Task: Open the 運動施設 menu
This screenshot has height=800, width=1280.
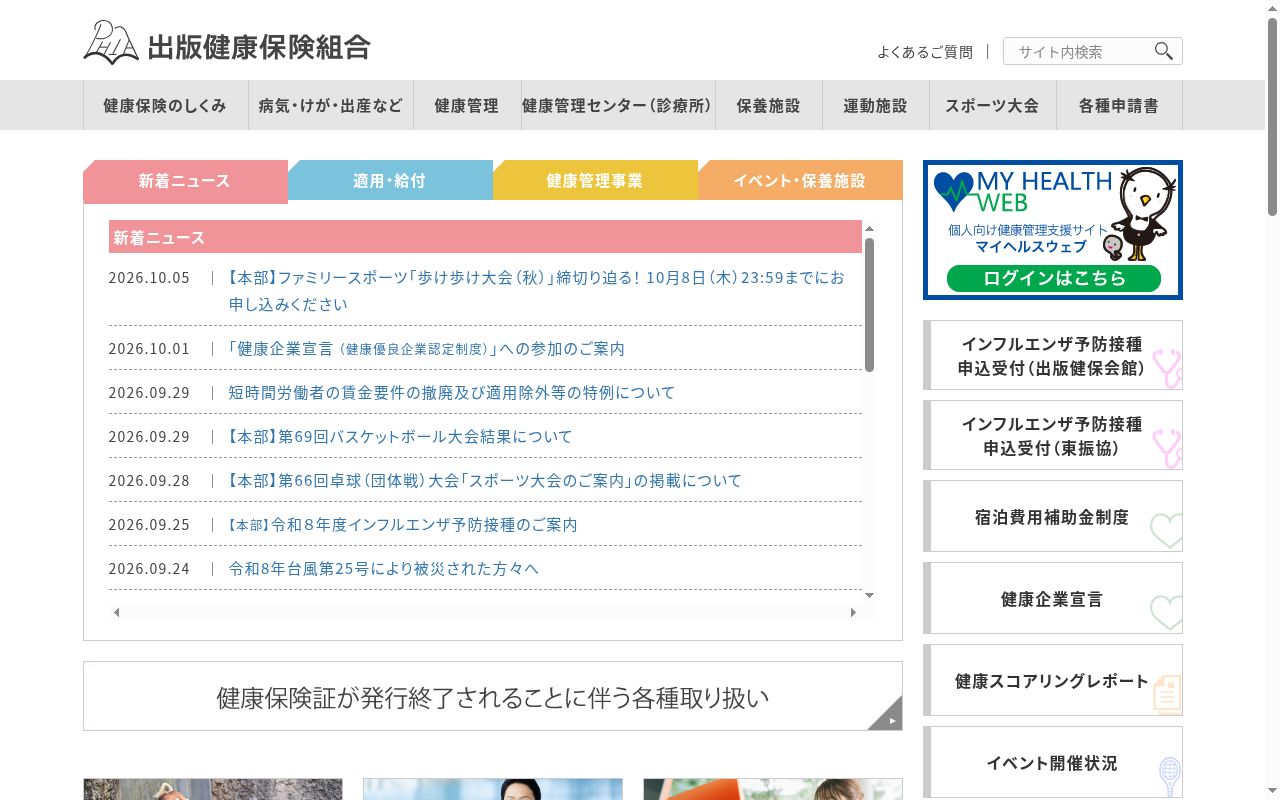Action: (875, 105)
